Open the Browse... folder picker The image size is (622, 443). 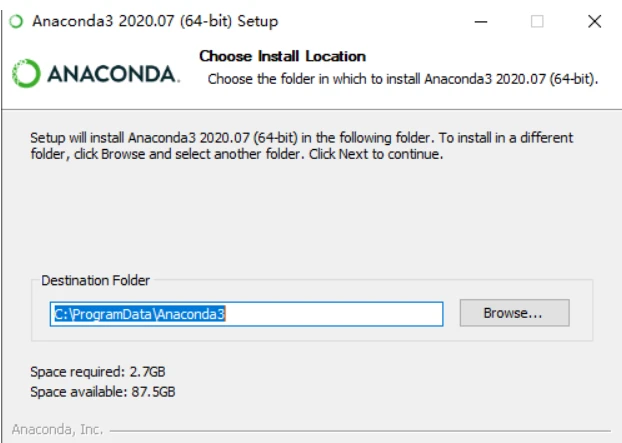coord(513,313)
